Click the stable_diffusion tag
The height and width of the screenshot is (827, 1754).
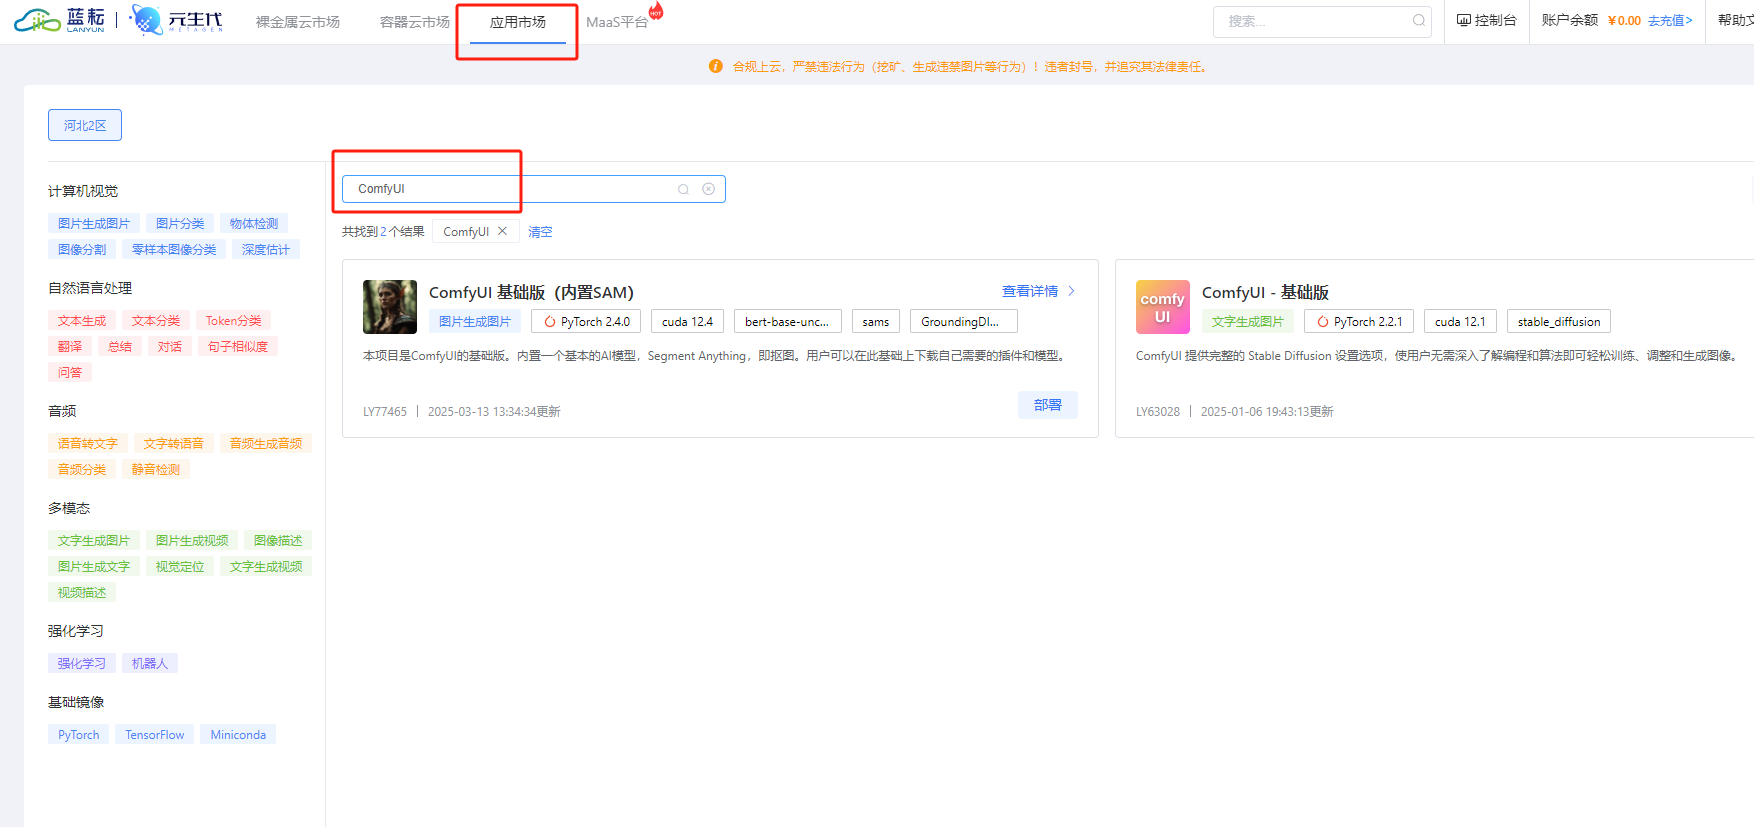(1558, 322)
